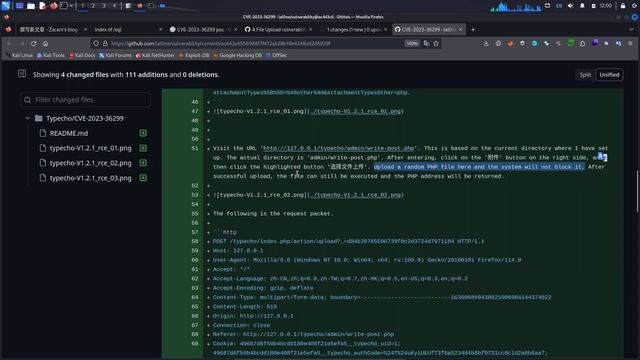Follow the typecho/admin/write-post.php URL link
This screenshot has width=640, height=360.
tap(338, 148)
